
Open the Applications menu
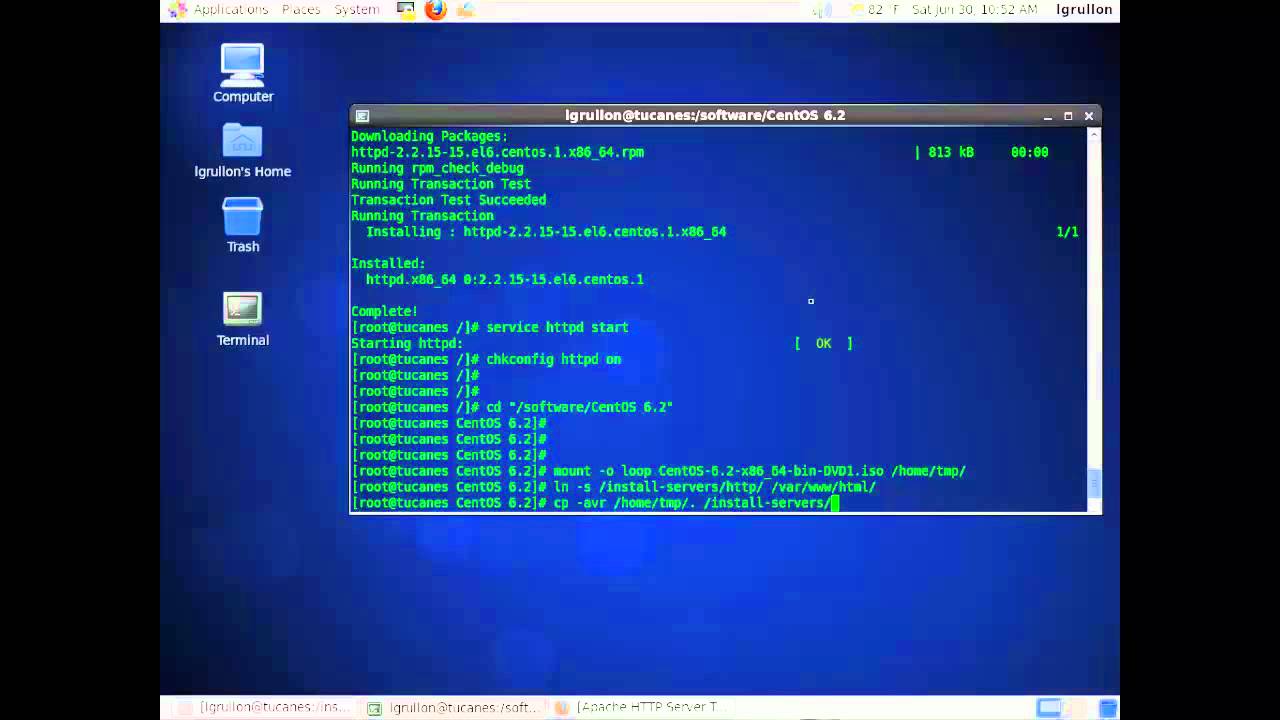pyautogui.click(x=219, y=10)
